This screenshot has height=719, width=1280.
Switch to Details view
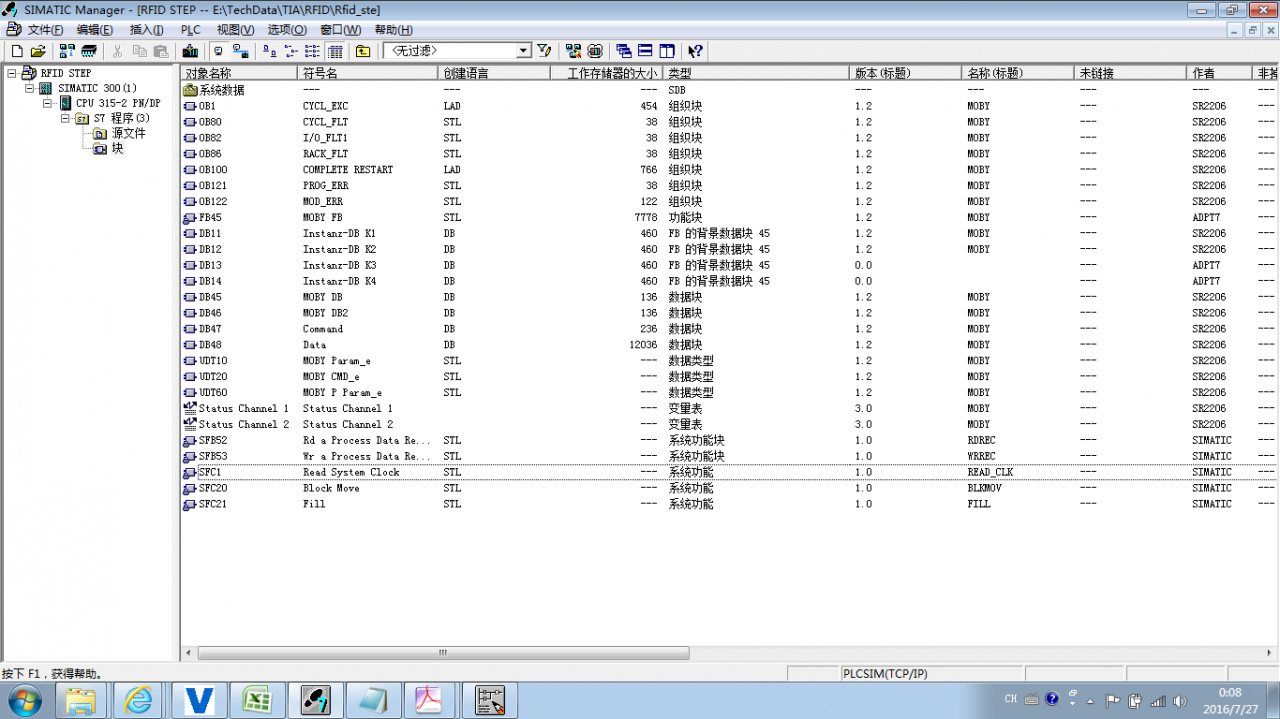pos(335,51)
